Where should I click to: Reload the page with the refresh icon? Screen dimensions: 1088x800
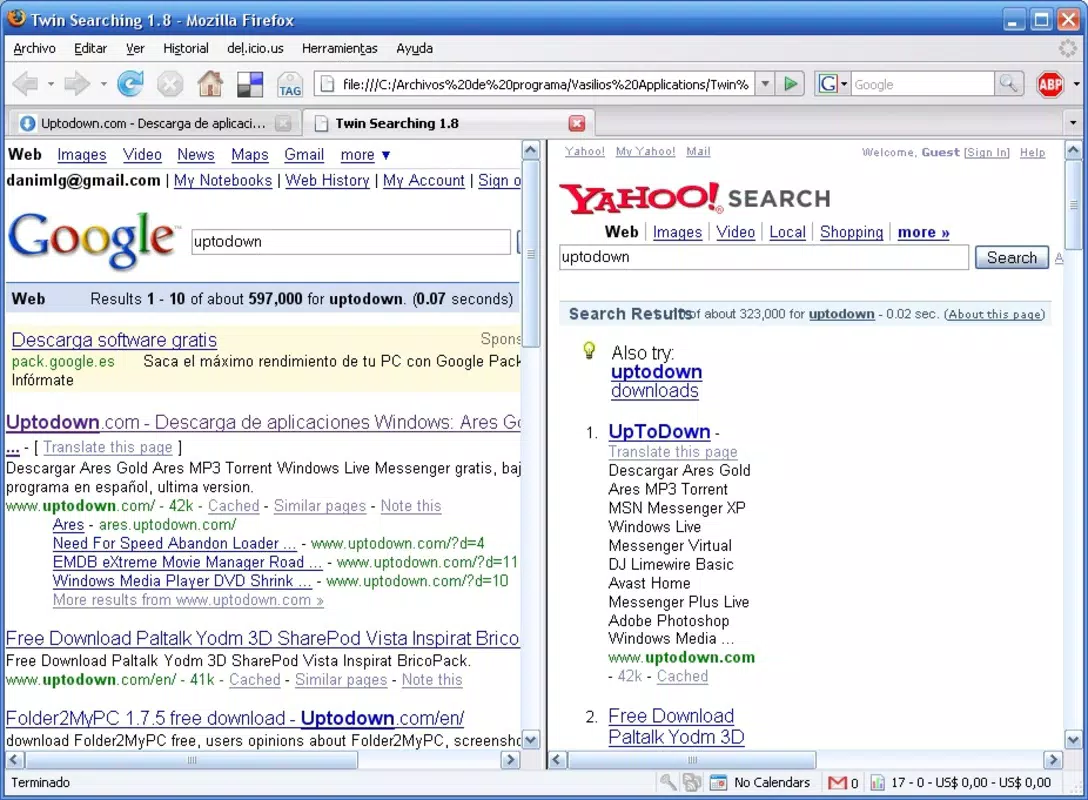130,84
